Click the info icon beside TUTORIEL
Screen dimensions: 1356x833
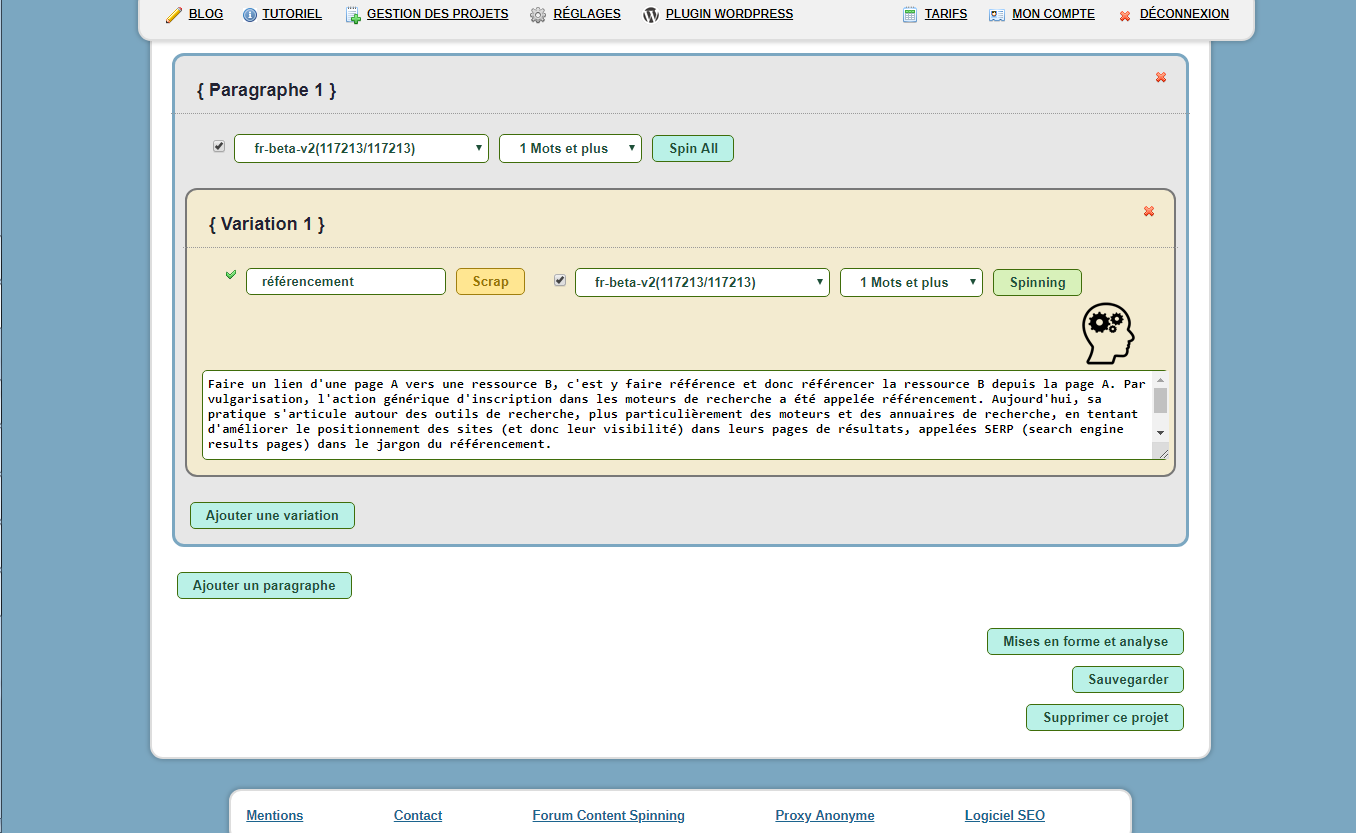[x=250, y=15]
